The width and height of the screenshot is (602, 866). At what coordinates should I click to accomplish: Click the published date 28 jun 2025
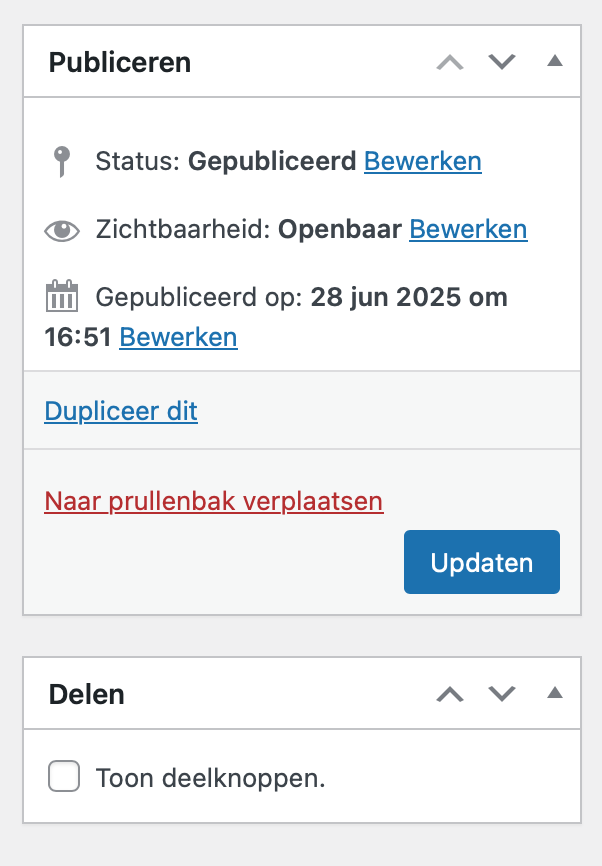coord(386,297)
